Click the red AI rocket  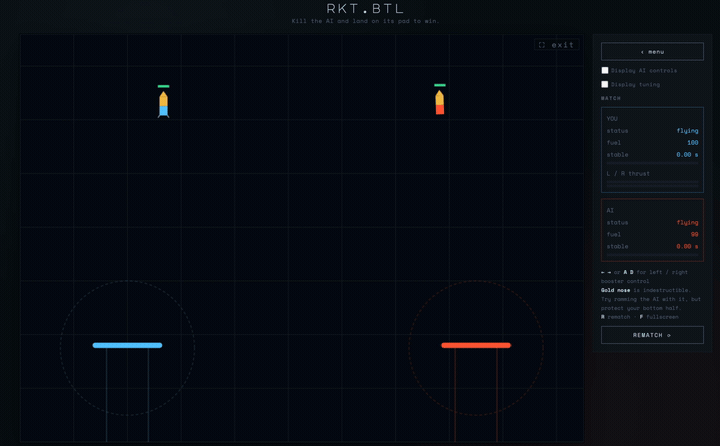pos(440,102)
